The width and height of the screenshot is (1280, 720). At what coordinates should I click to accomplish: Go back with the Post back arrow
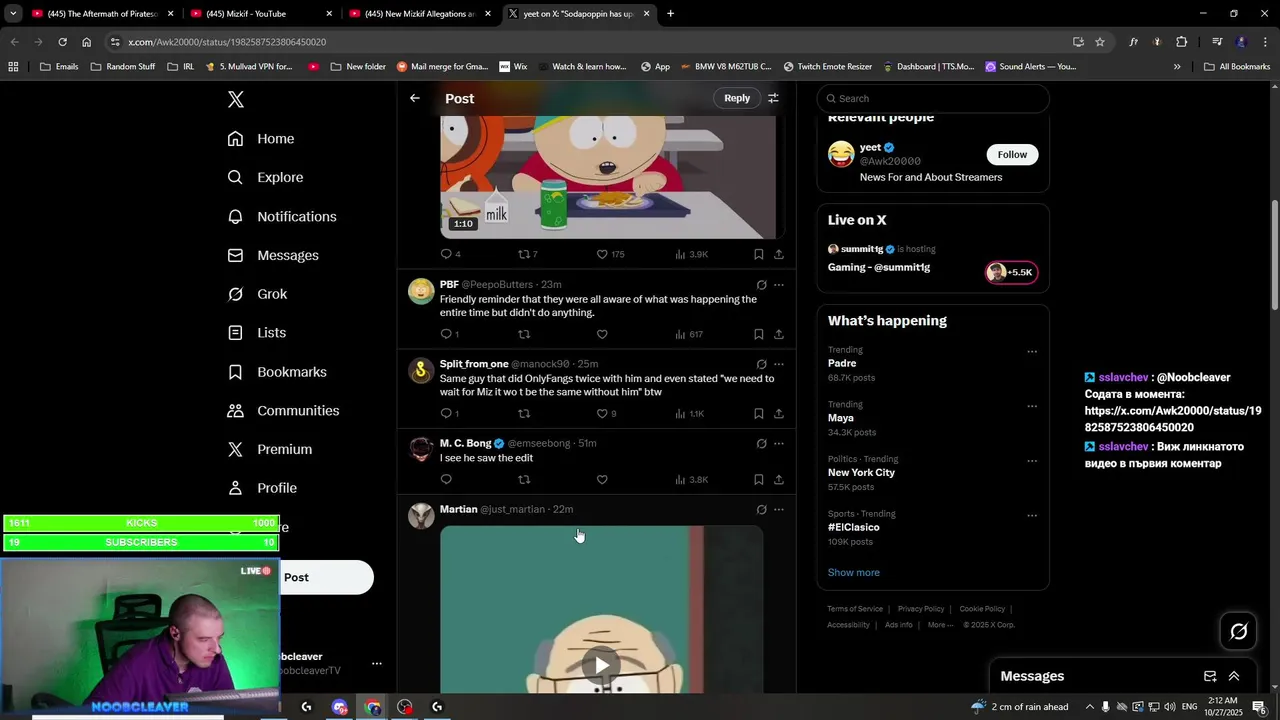tap(415, 98)
